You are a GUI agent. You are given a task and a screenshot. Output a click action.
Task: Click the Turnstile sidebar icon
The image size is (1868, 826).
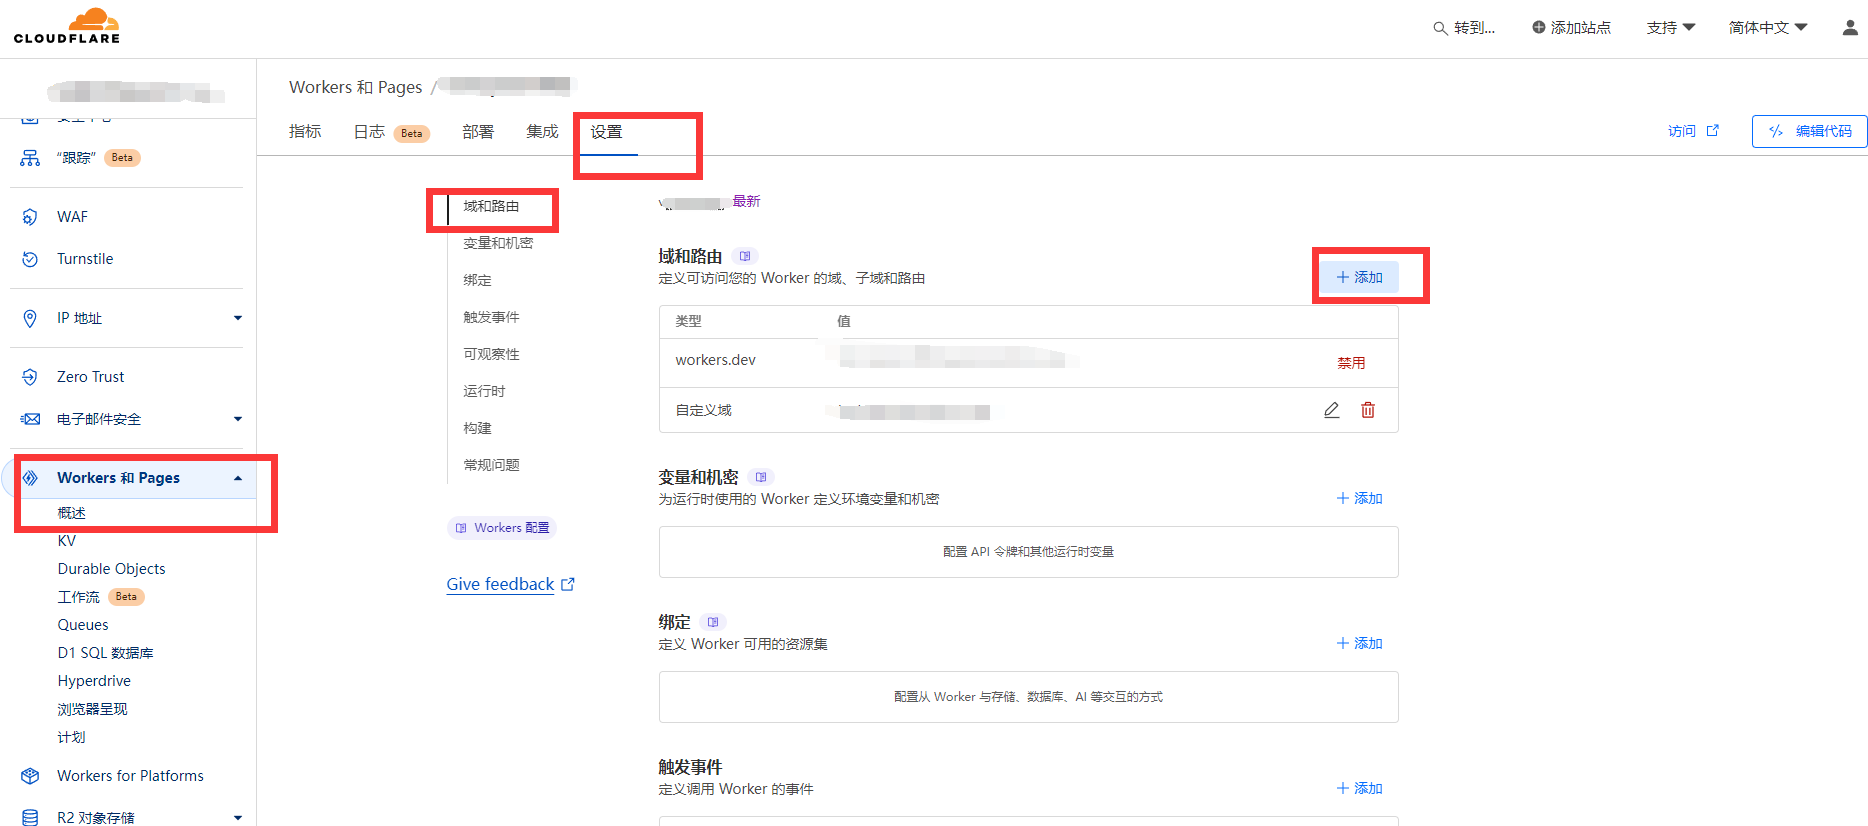pyautogui.click(x=30, y=259)
